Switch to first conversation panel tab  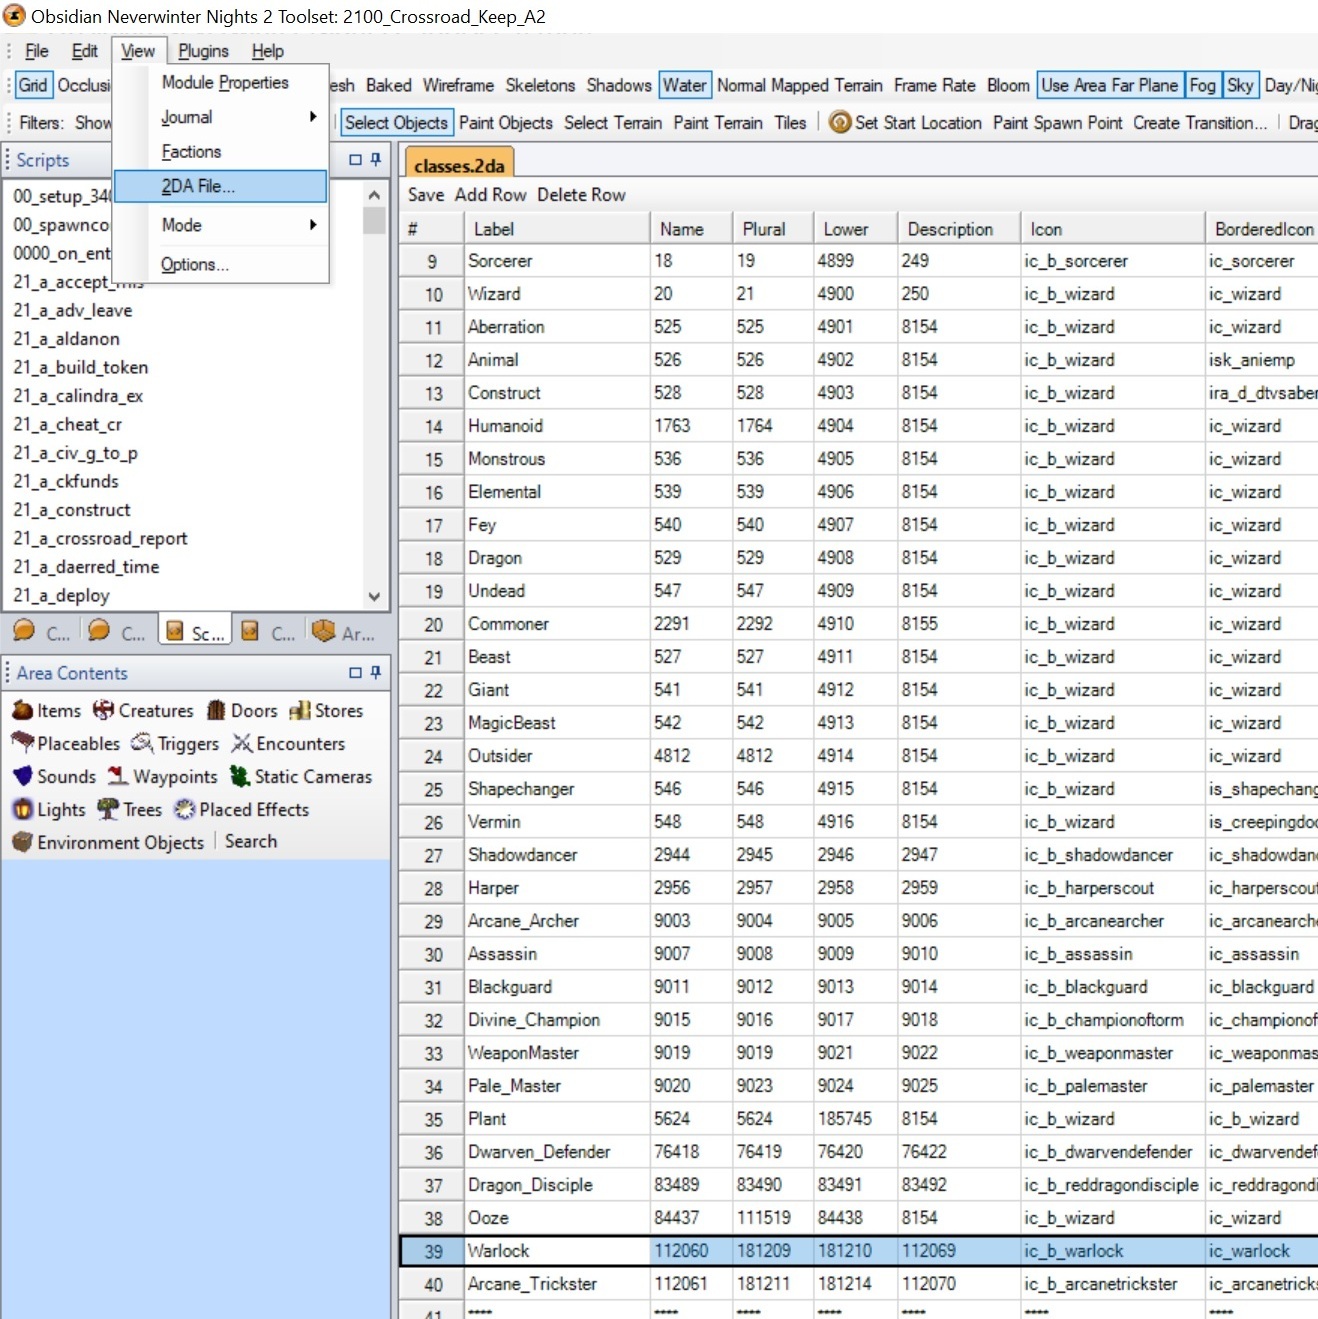pyautogui.click(x=42, y=632)
